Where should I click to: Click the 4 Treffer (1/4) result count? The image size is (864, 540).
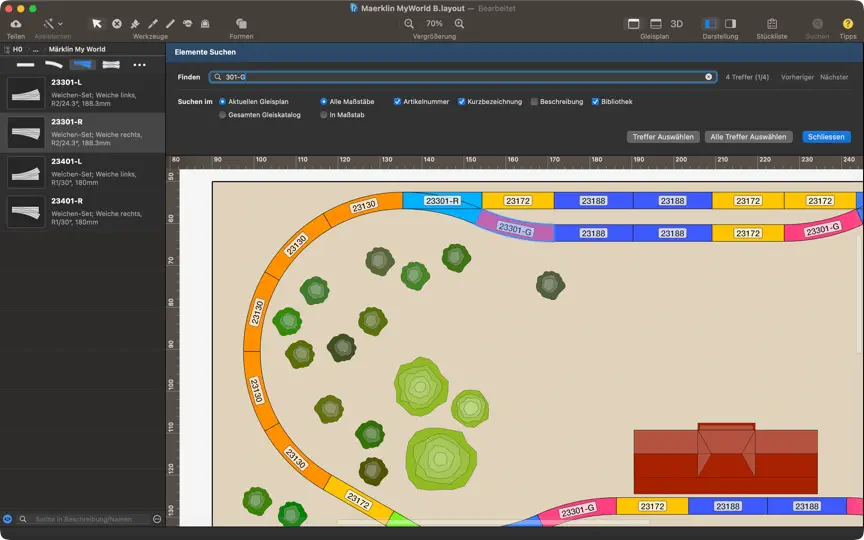747,77
